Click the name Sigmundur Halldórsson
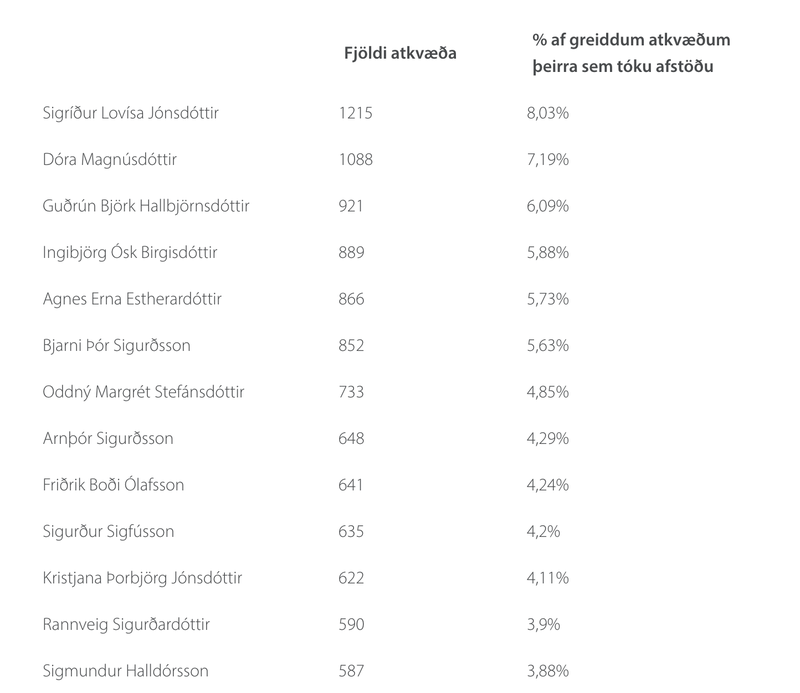Image resolution: width=800 pixels, height=693 pixels. click(x=125, y=671)
